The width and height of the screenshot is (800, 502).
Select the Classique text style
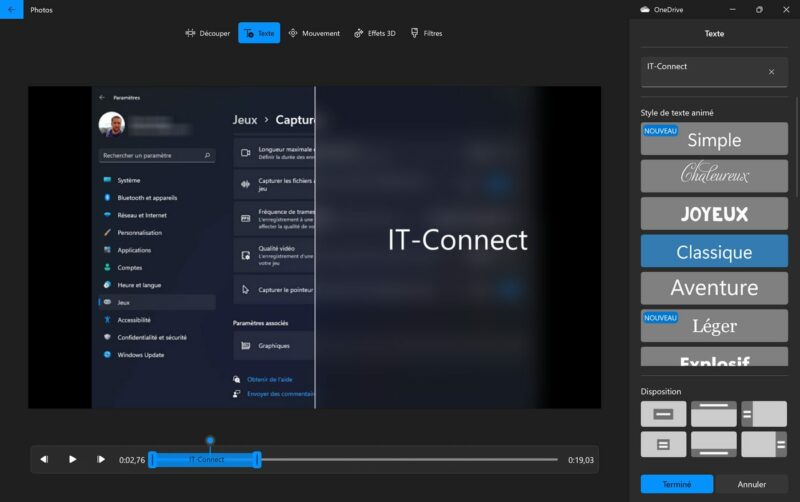tap(714, 251)
